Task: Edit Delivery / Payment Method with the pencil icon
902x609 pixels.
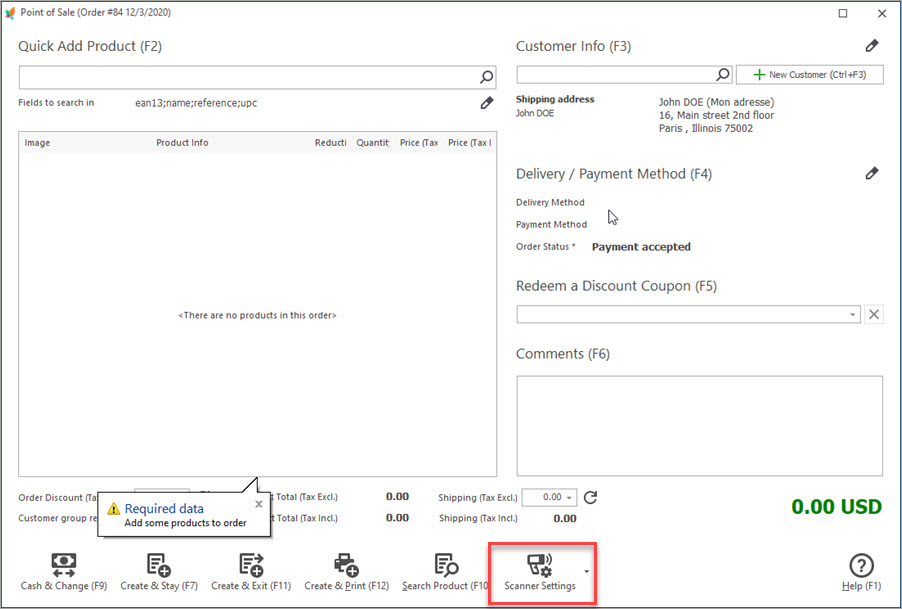Action: (872, 174)
